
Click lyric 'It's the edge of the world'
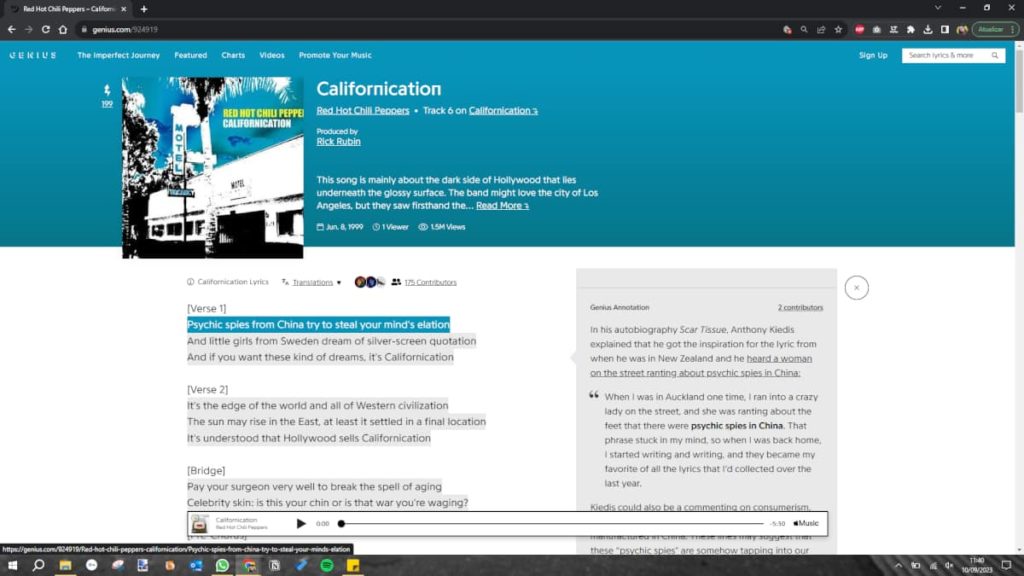pos(317,406)
